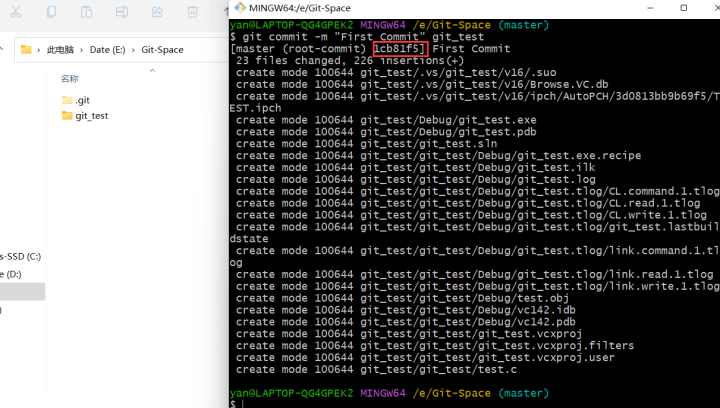The height and width of the screenshot is (408, 720).
Task: Open the SSD (C:) drive in navigation pane
Action: (21, 257)
